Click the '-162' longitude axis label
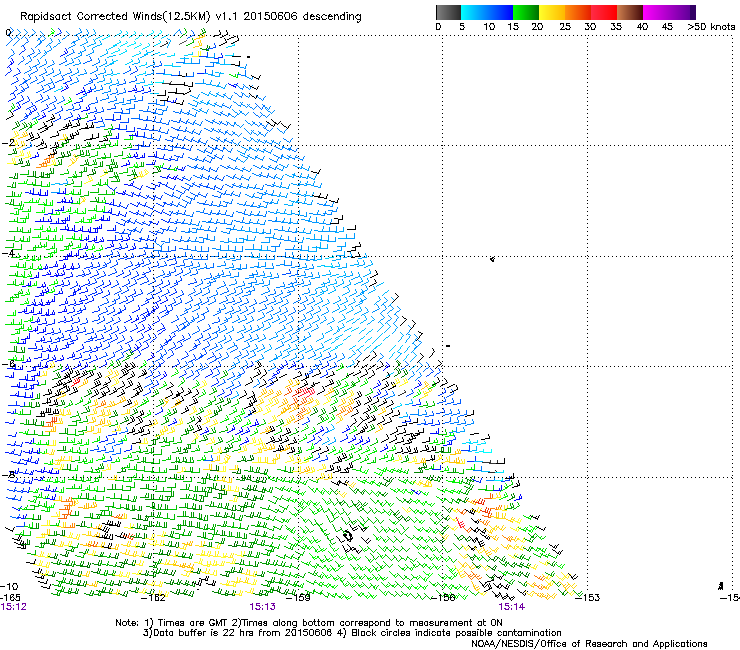Image resolution: width=740 pixels, height=650 pixels. pyautogui.click(x=154, y=598)
